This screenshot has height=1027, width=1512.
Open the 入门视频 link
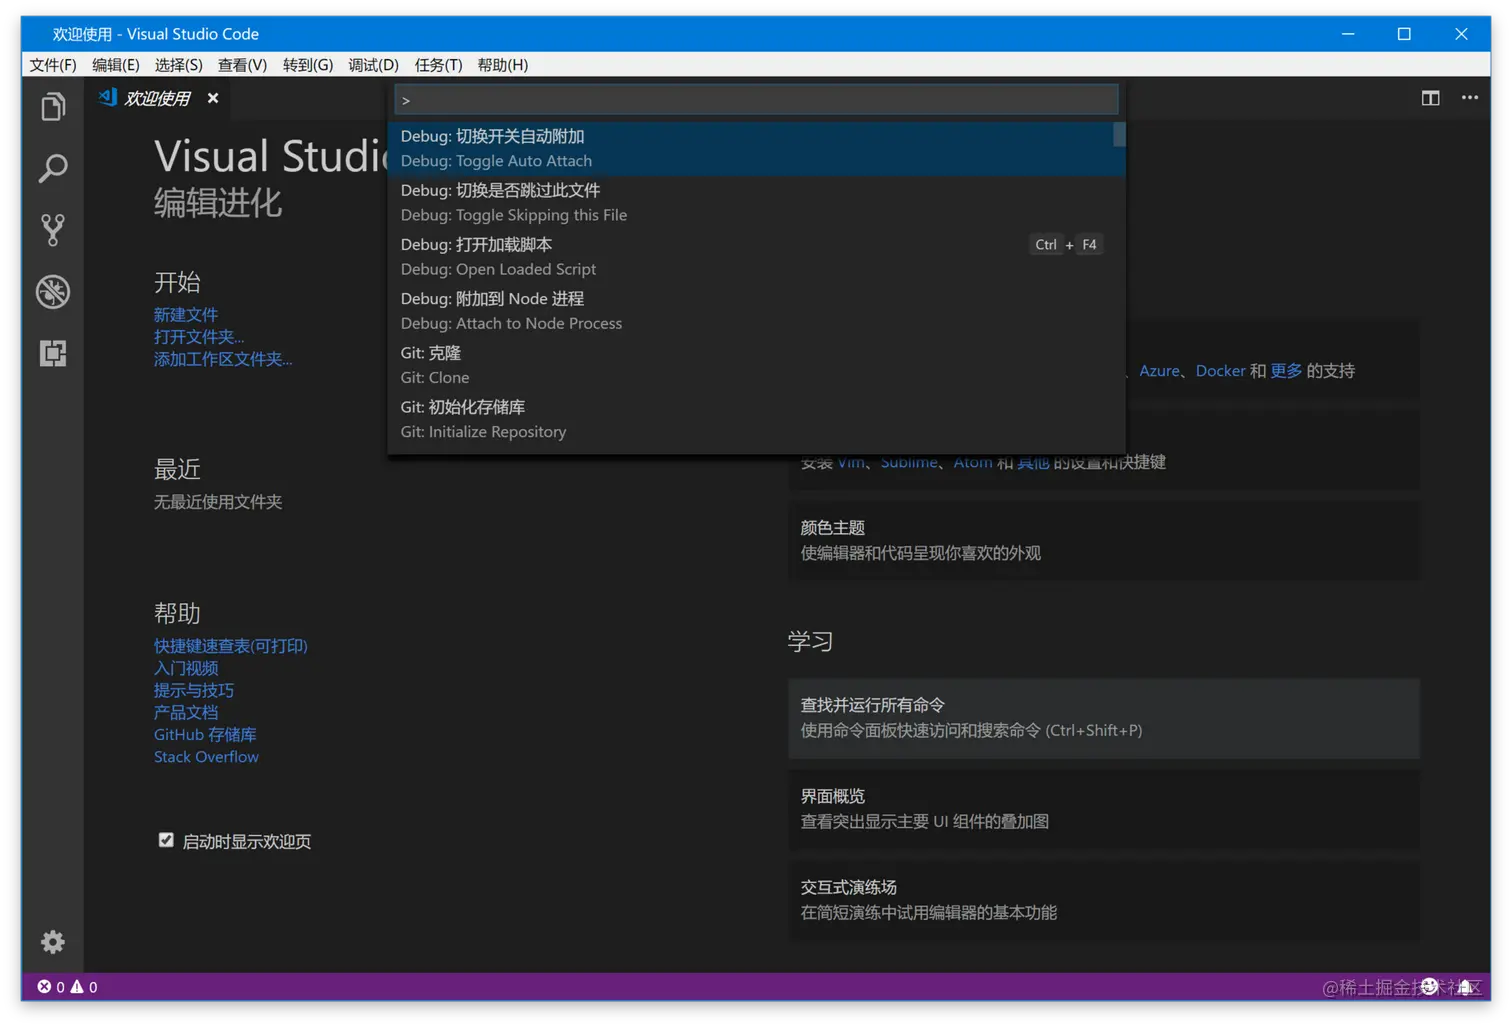pyautogui.click(x=186, y=668)
